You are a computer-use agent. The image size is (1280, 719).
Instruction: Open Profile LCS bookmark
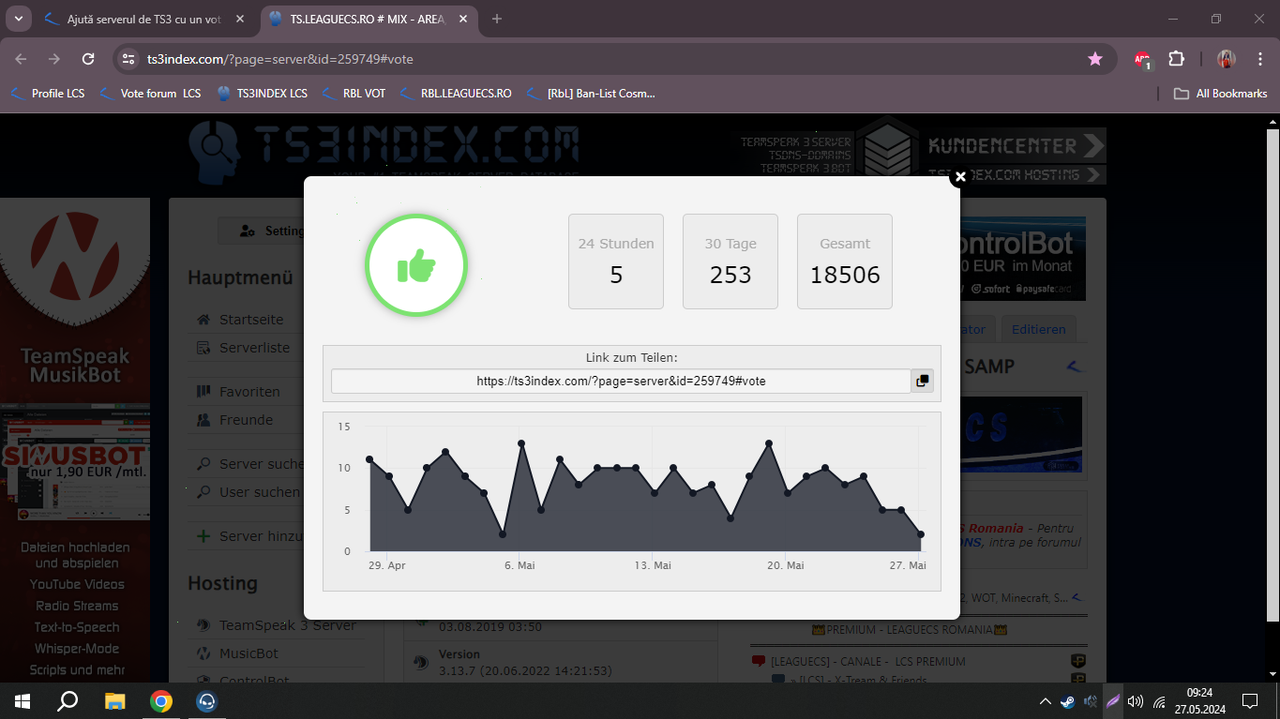[47, 93]
